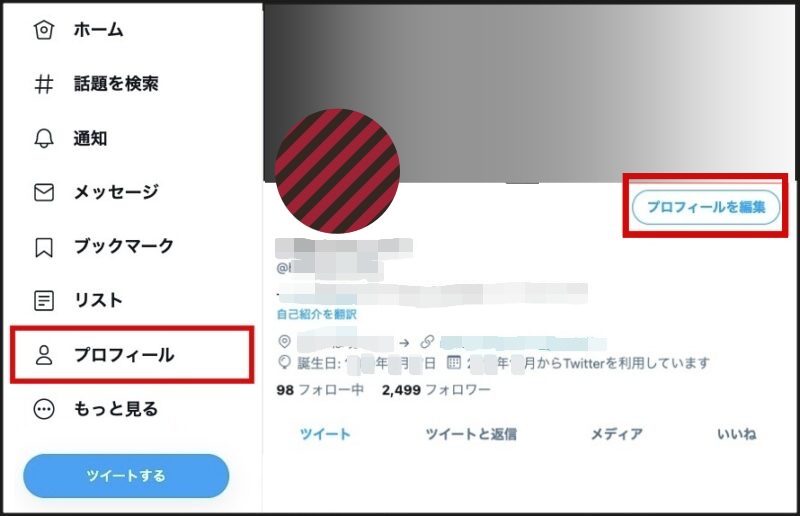Open the 話題を検索 menu item

click(116, 84)
